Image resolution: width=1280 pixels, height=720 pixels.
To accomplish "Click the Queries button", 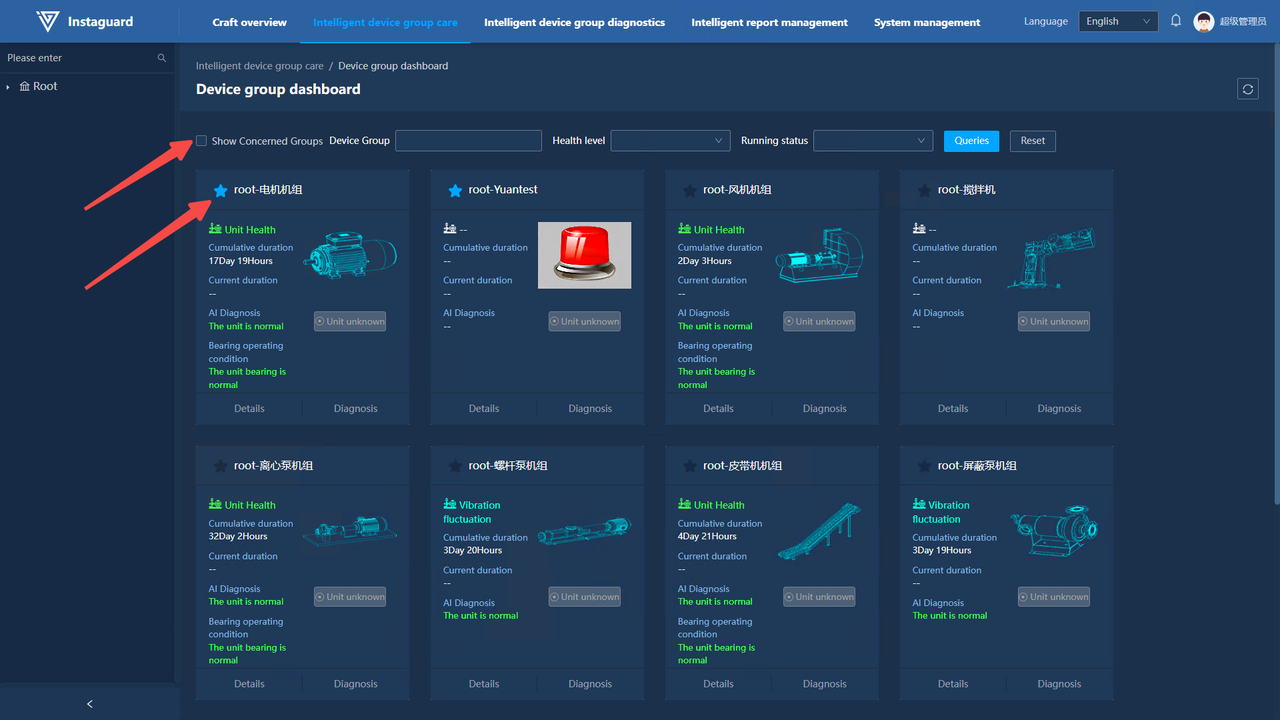I will tap(971, 141).
